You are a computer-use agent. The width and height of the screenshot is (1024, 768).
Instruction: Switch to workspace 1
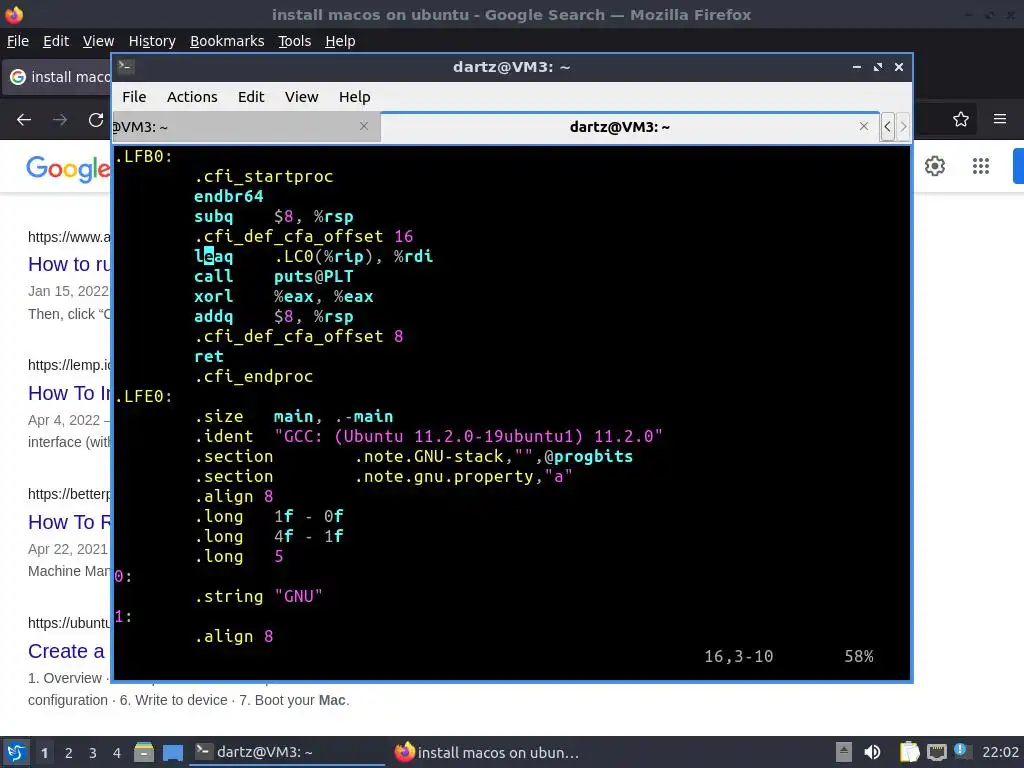coord(44,753)
